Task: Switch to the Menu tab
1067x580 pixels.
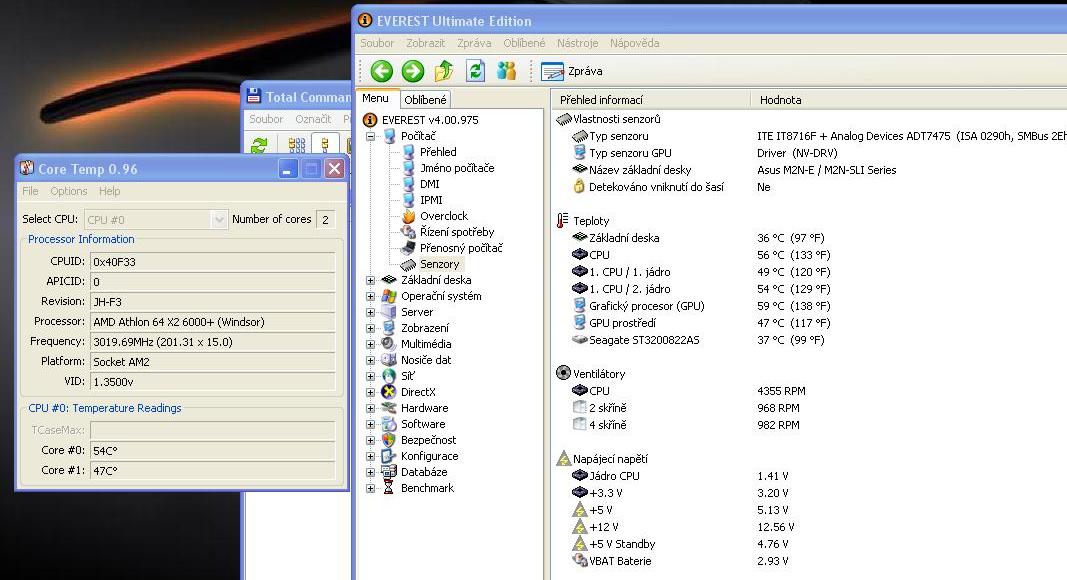Action: pos(376,99)
